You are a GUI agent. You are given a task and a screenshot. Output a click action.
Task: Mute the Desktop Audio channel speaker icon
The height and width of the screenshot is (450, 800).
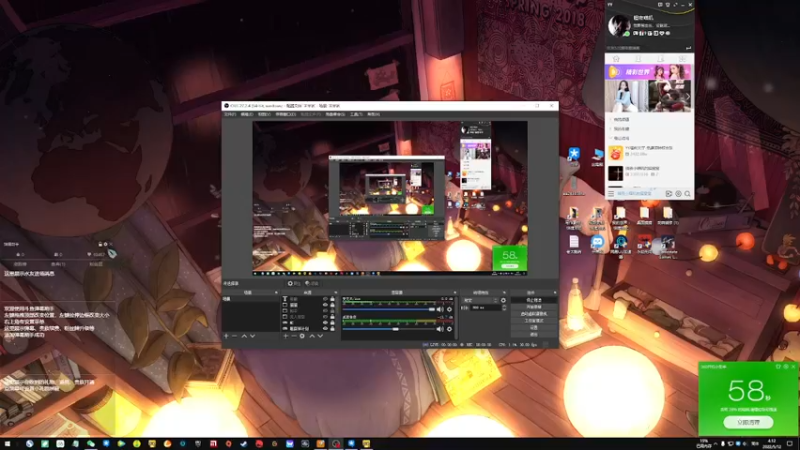(440, 329)
